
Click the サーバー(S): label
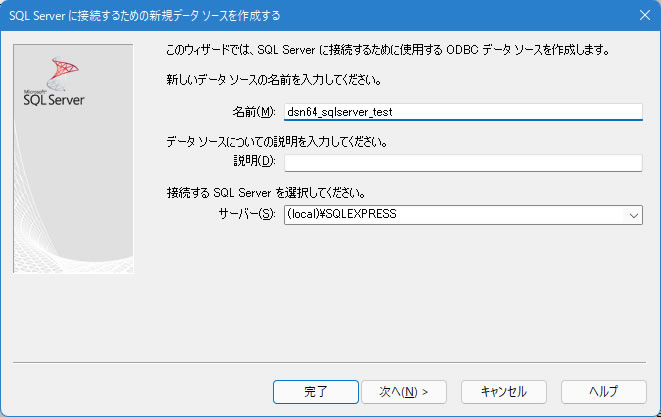246,214
